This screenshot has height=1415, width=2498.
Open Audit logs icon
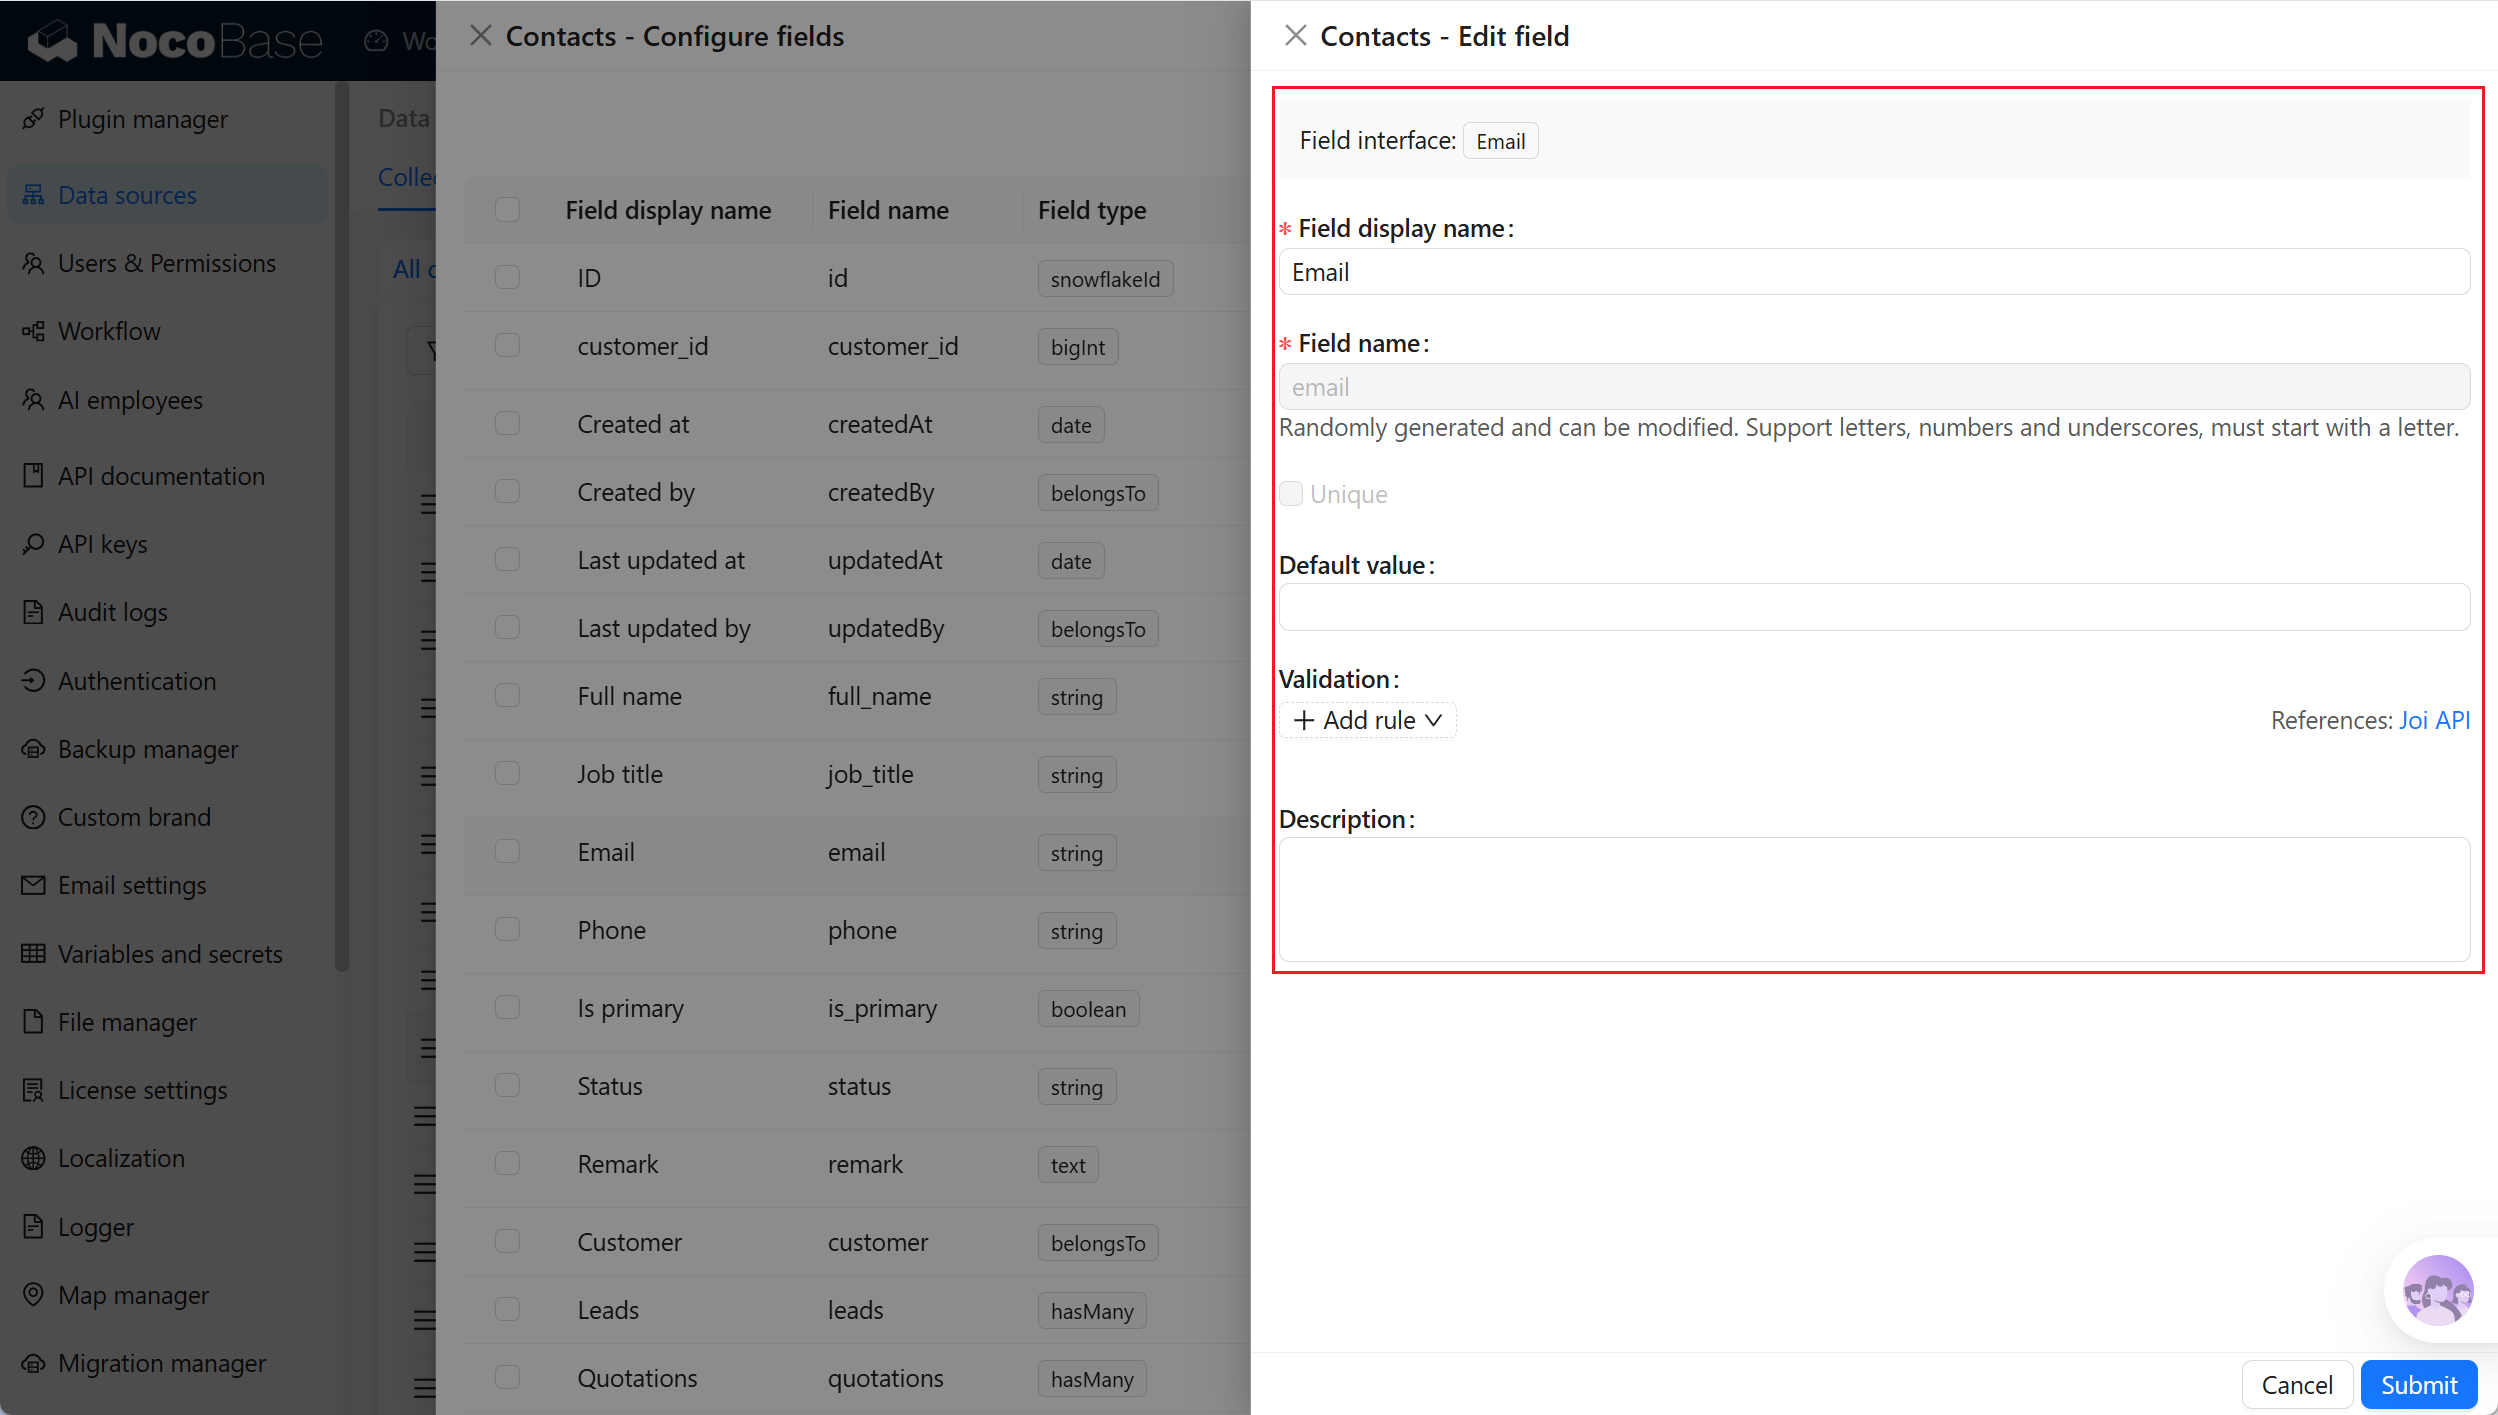(x=33, y=612)
